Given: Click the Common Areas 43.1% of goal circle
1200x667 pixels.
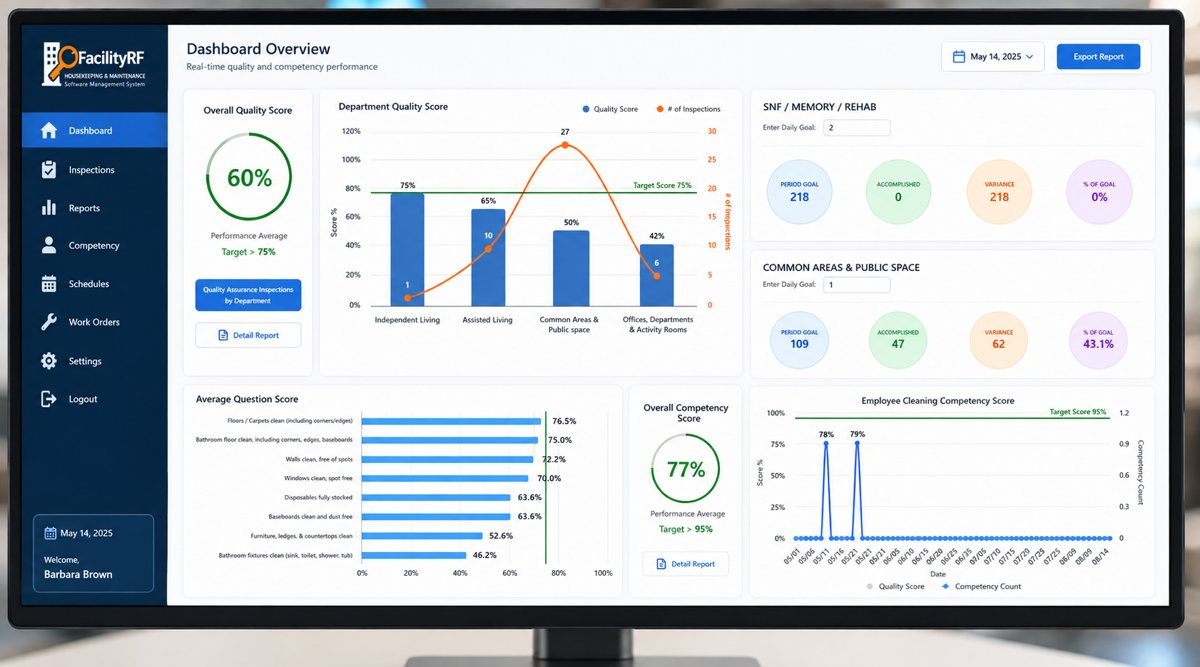Looking at the screenshot, I should click(x=1099, y=338).
